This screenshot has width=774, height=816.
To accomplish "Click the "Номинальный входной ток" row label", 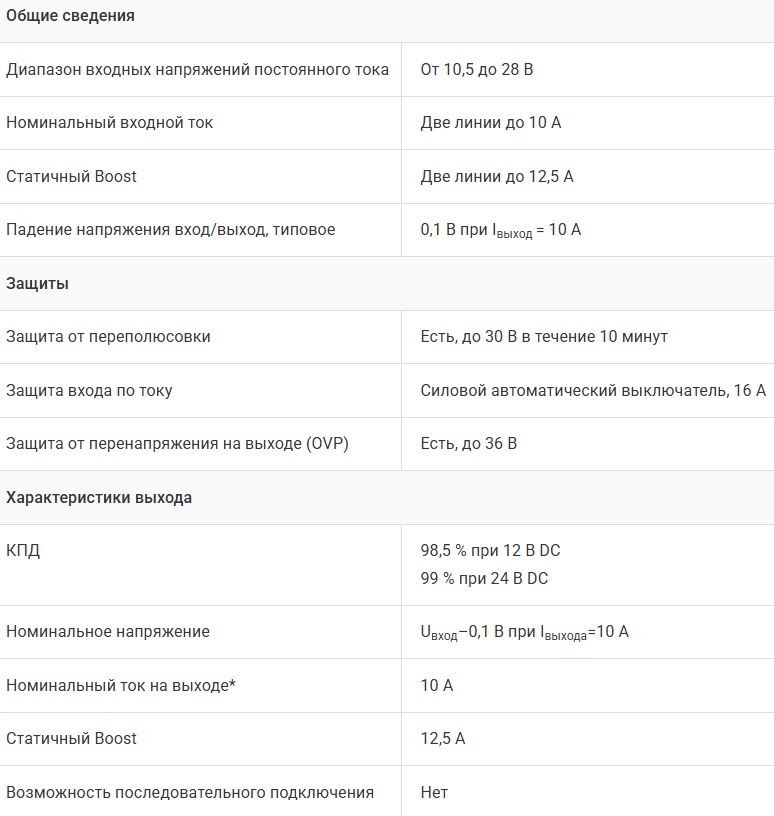I will [x=109, y=123].
